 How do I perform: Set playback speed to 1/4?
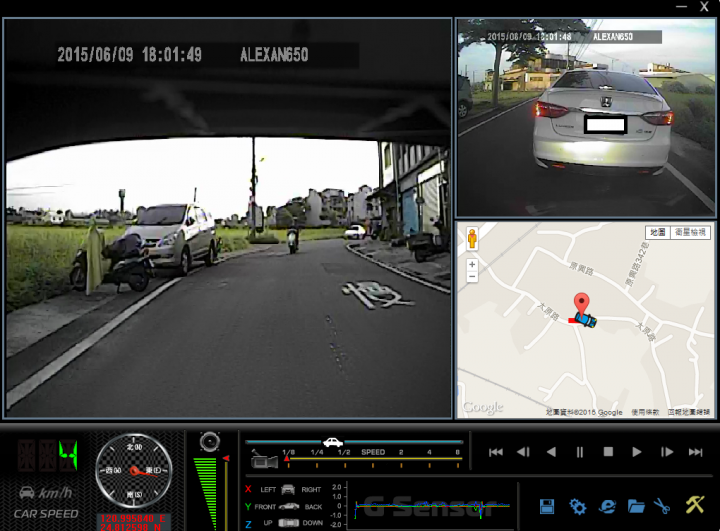(317, 452)
